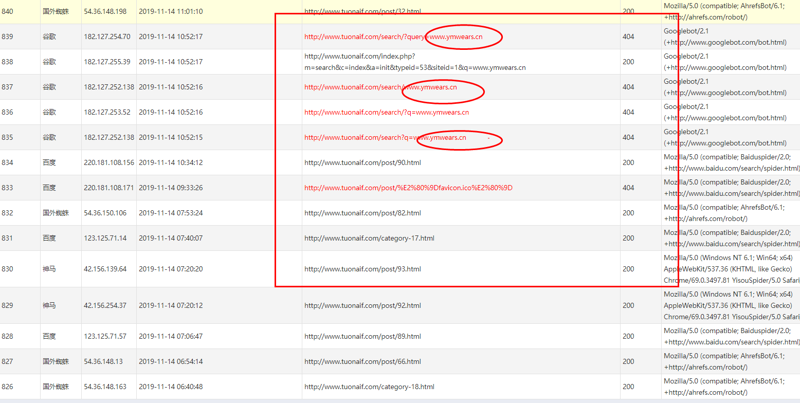
Task: Open the post/90.html URL
Action: pyautogui.click(x=363, y=163)
